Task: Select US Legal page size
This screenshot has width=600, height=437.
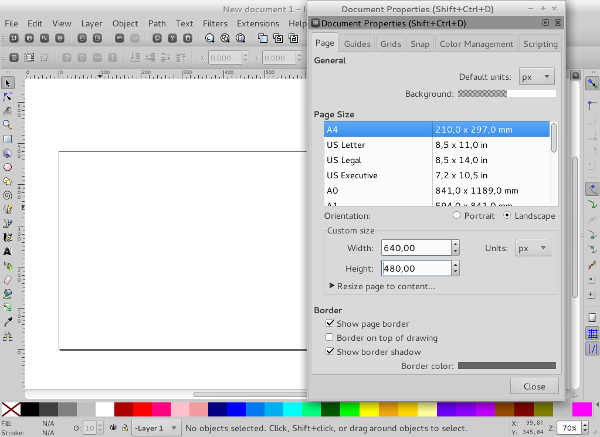Action: point(437,160)
